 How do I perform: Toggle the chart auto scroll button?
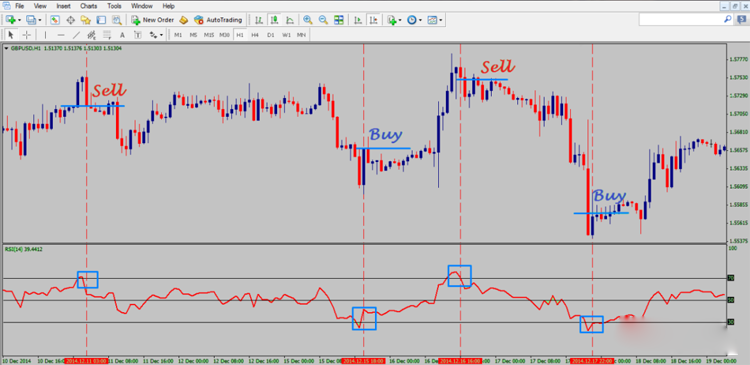(x=358, y=20)
